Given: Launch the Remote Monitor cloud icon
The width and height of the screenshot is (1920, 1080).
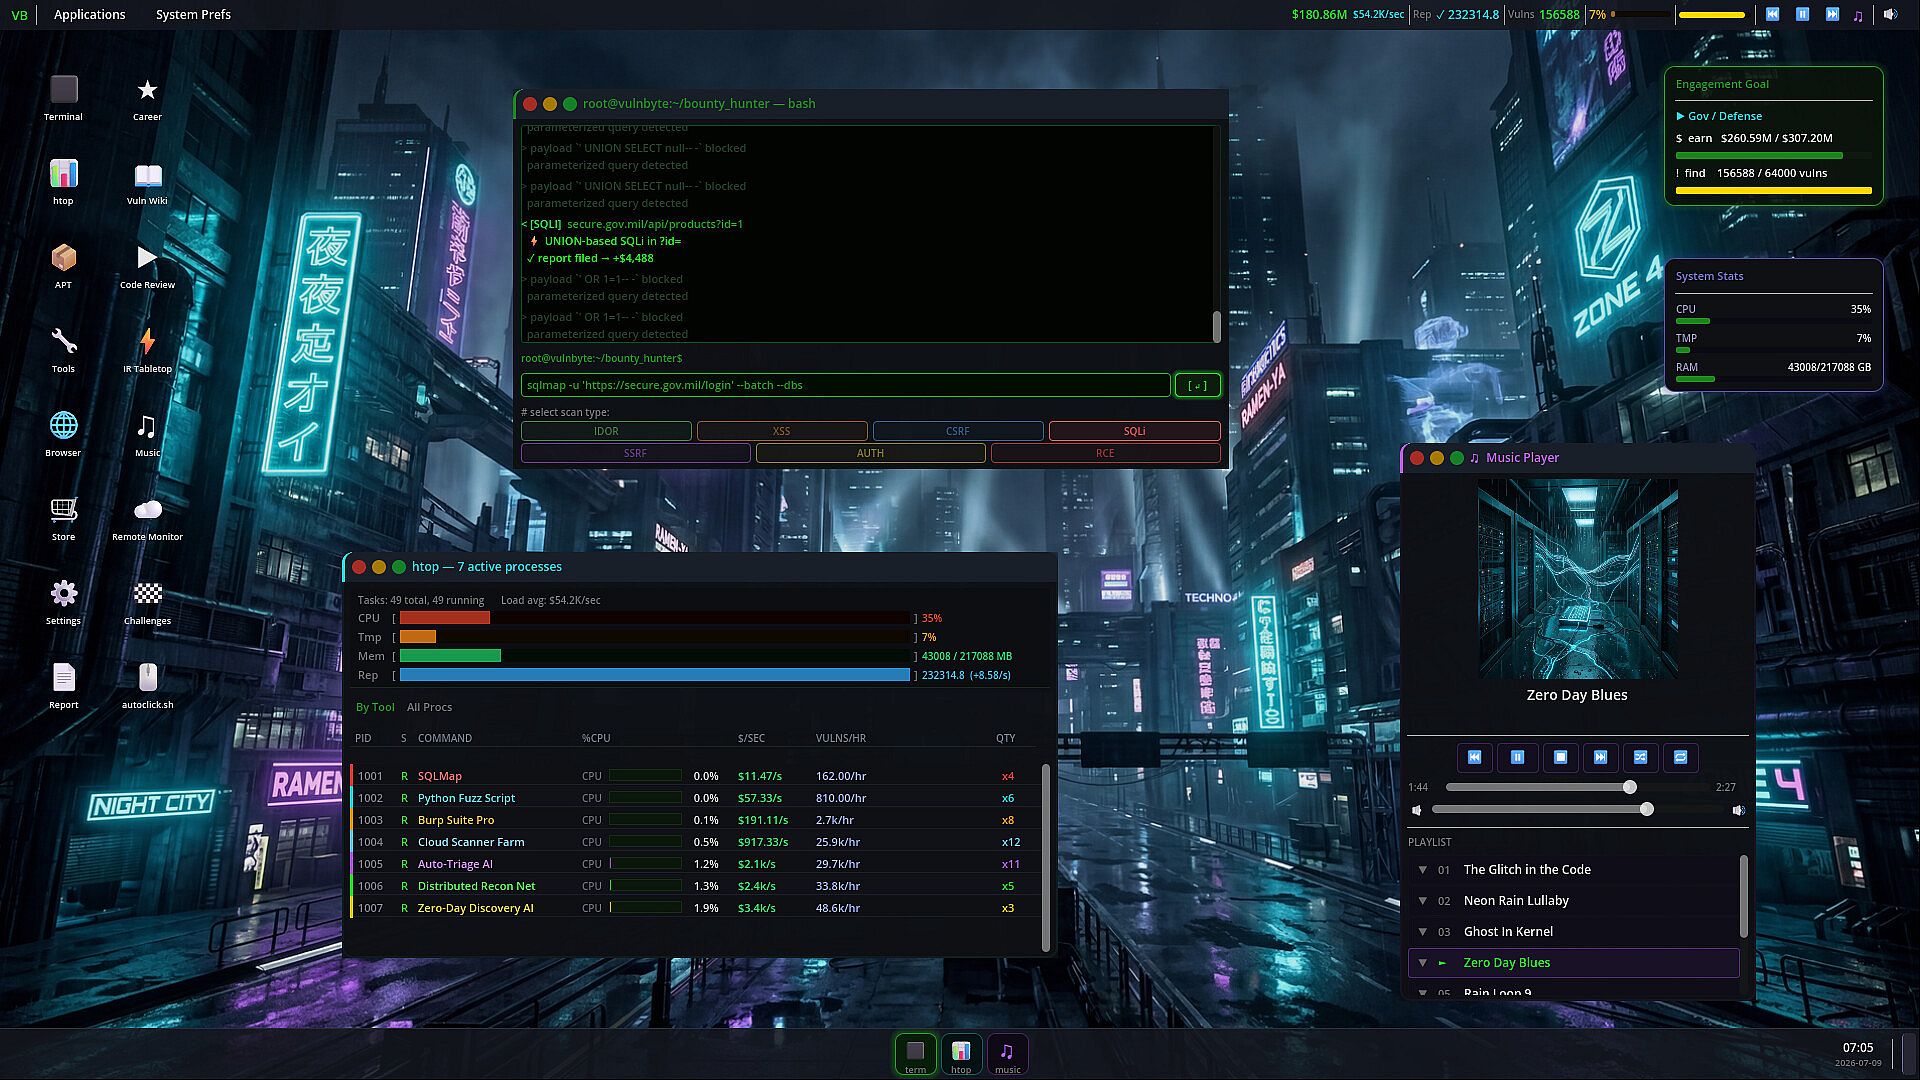Looking at the screenshot, I should pyautogui.click(x=147, y=517).
